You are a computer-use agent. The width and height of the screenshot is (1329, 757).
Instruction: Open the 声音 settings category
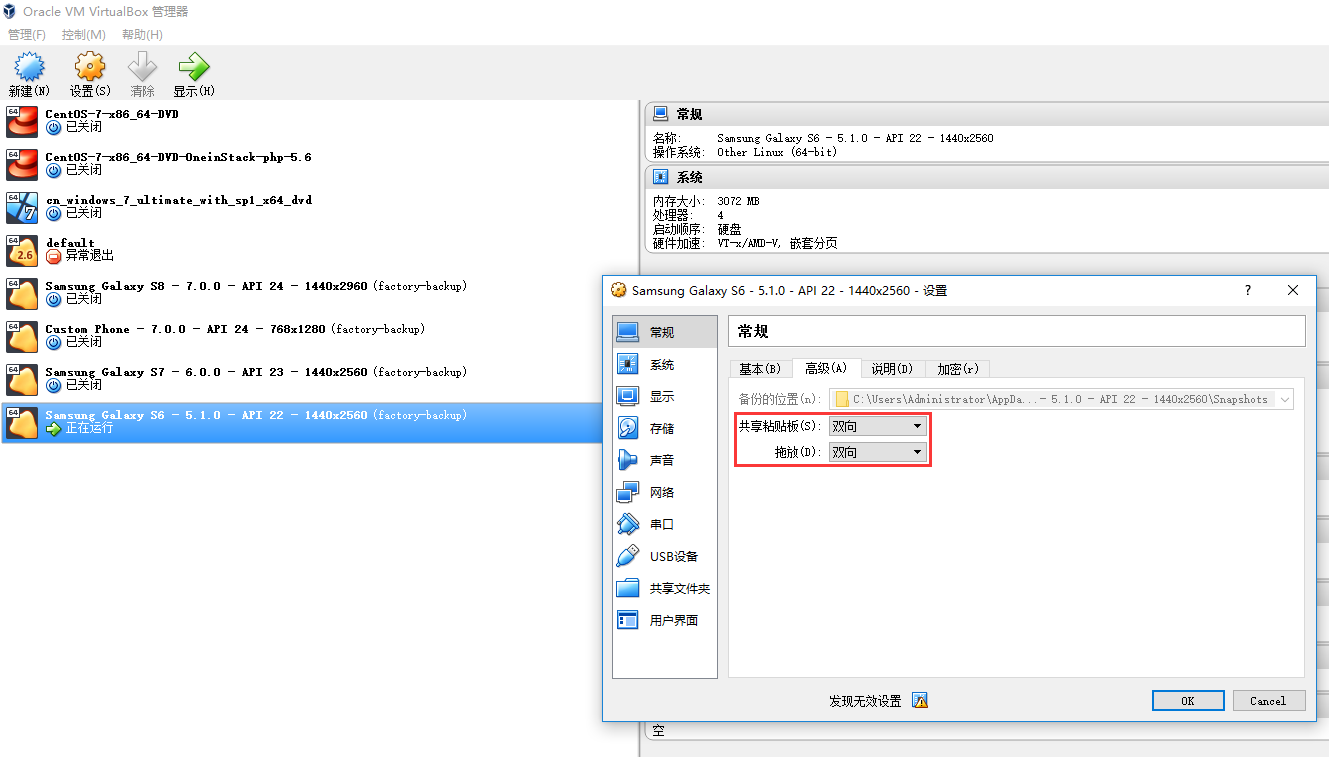665,460
